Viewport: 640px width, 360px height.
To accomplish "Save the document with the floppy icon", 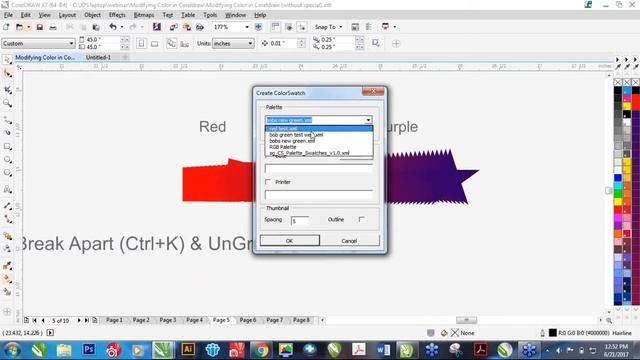I will (40, 27).
